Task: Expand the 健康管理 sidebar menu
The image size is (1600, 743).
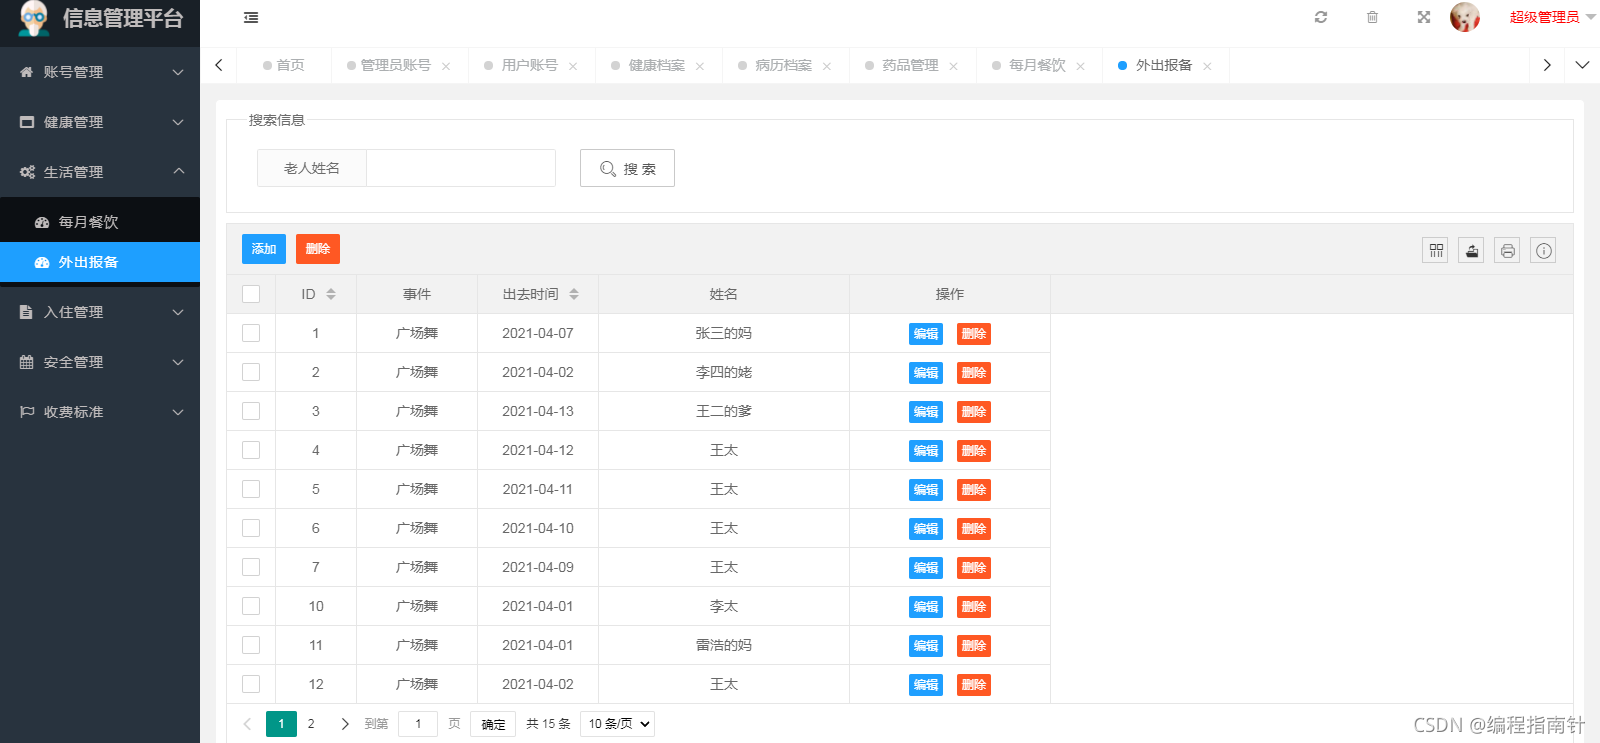Action: click(100, 122)
